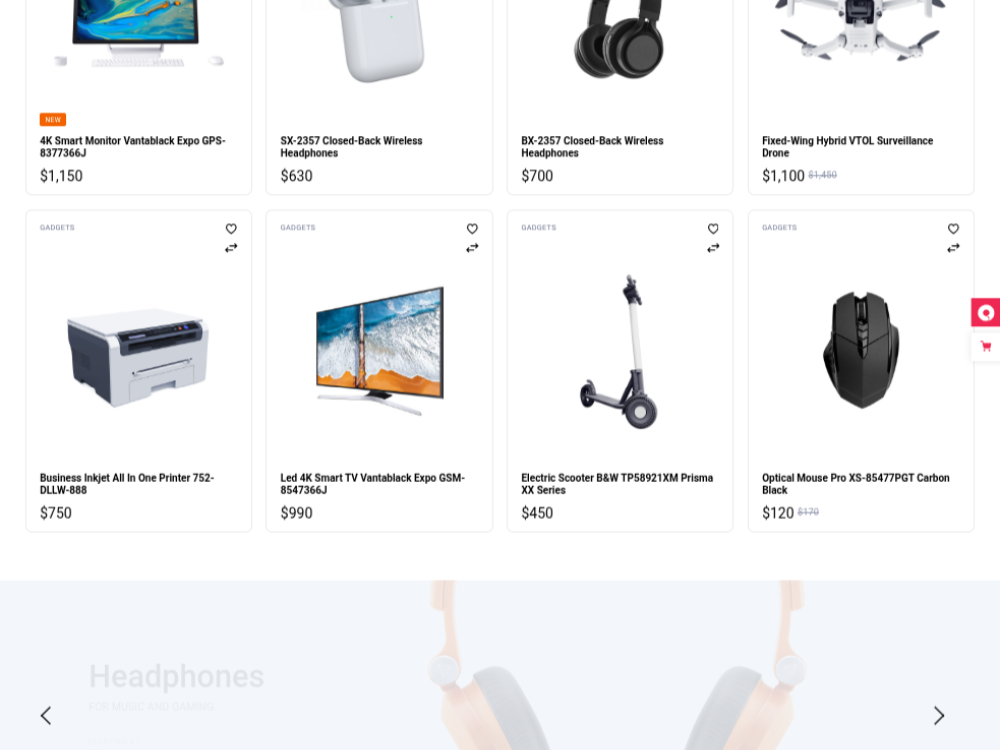Advance to the next banner slide
The image size is (1000, 750).
939,716
